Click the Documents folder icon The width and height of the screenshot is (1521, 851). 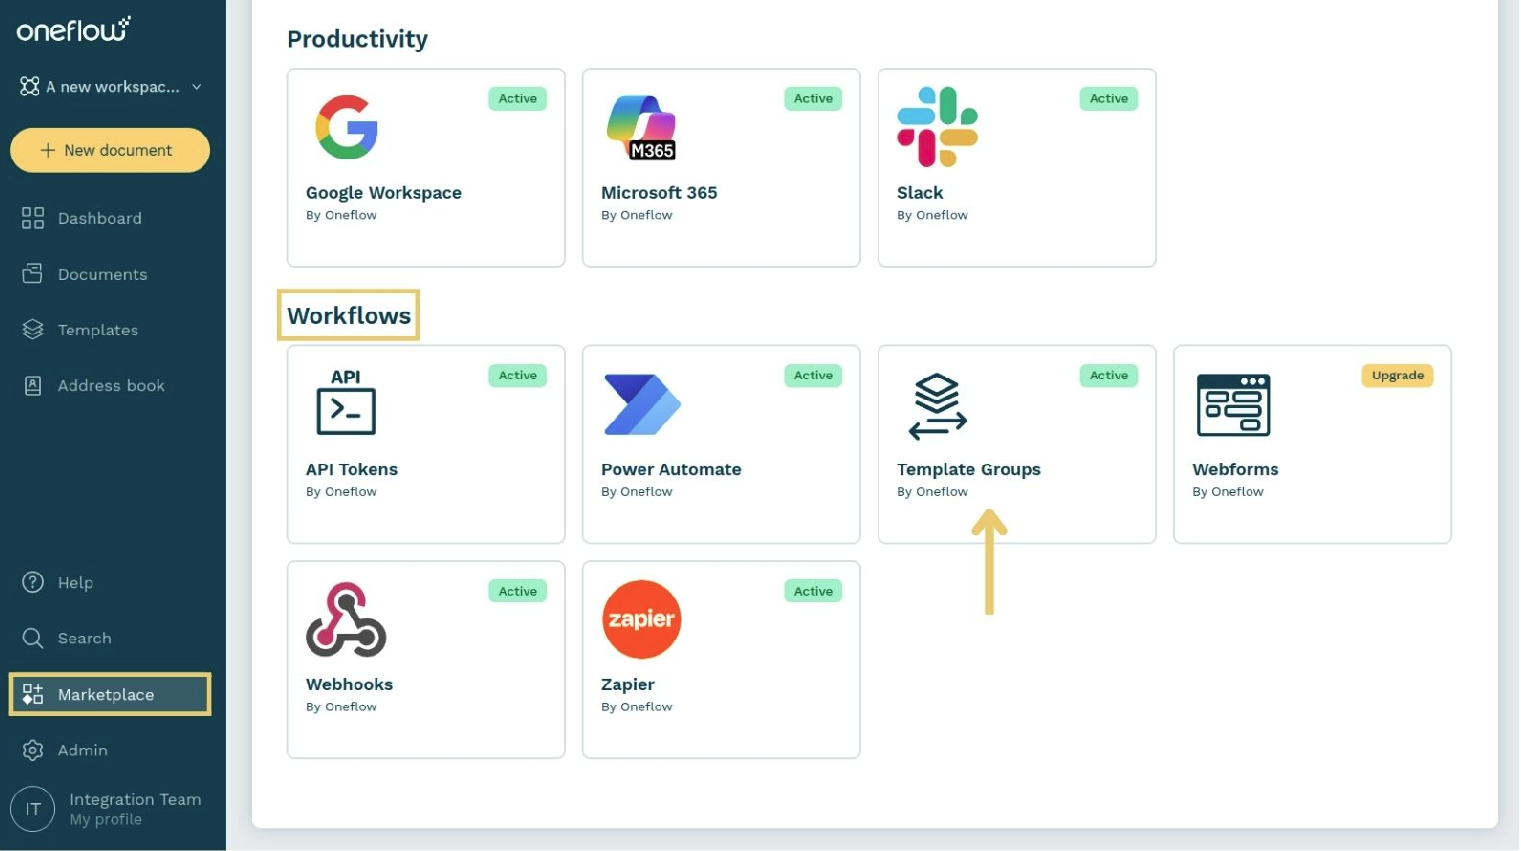tap(33, 273)
